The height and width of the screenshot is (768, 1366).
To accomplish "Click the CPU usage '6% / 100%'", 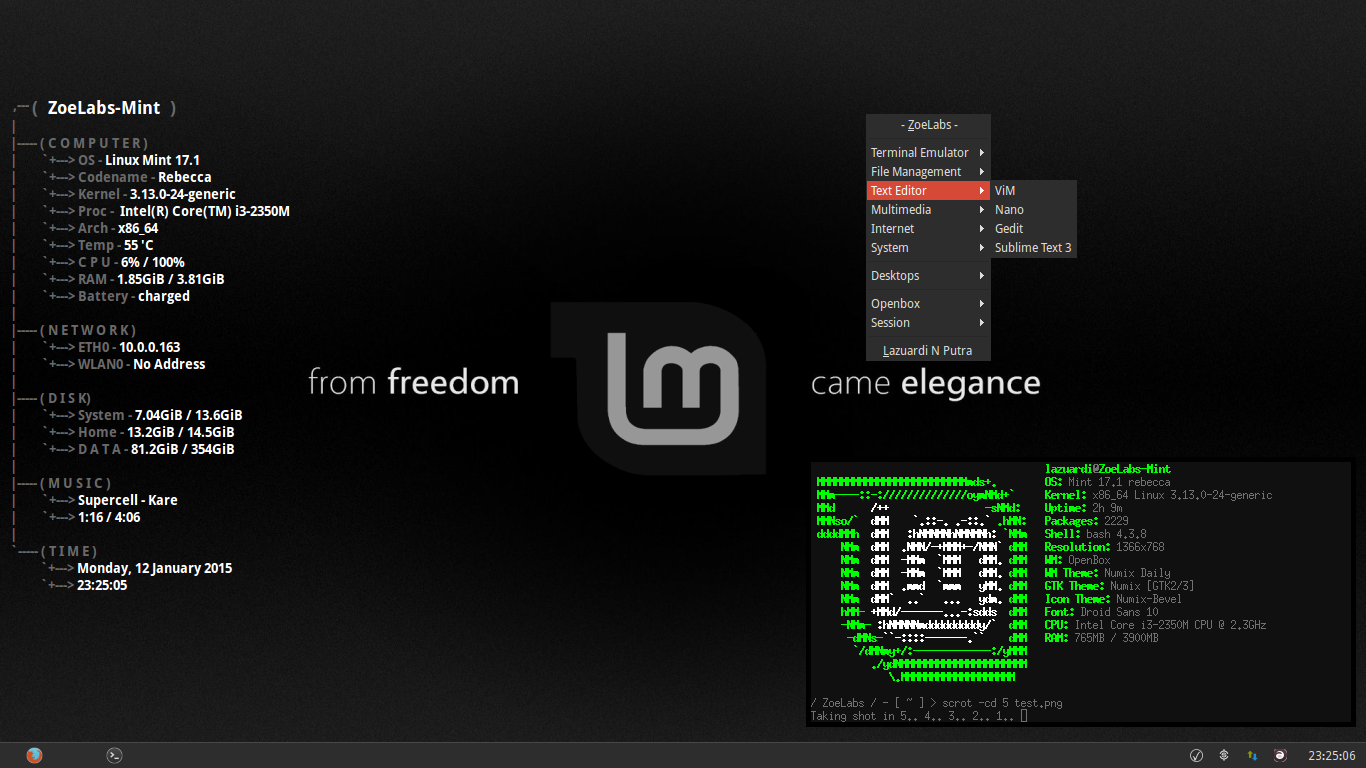I will tap(153, 262).
